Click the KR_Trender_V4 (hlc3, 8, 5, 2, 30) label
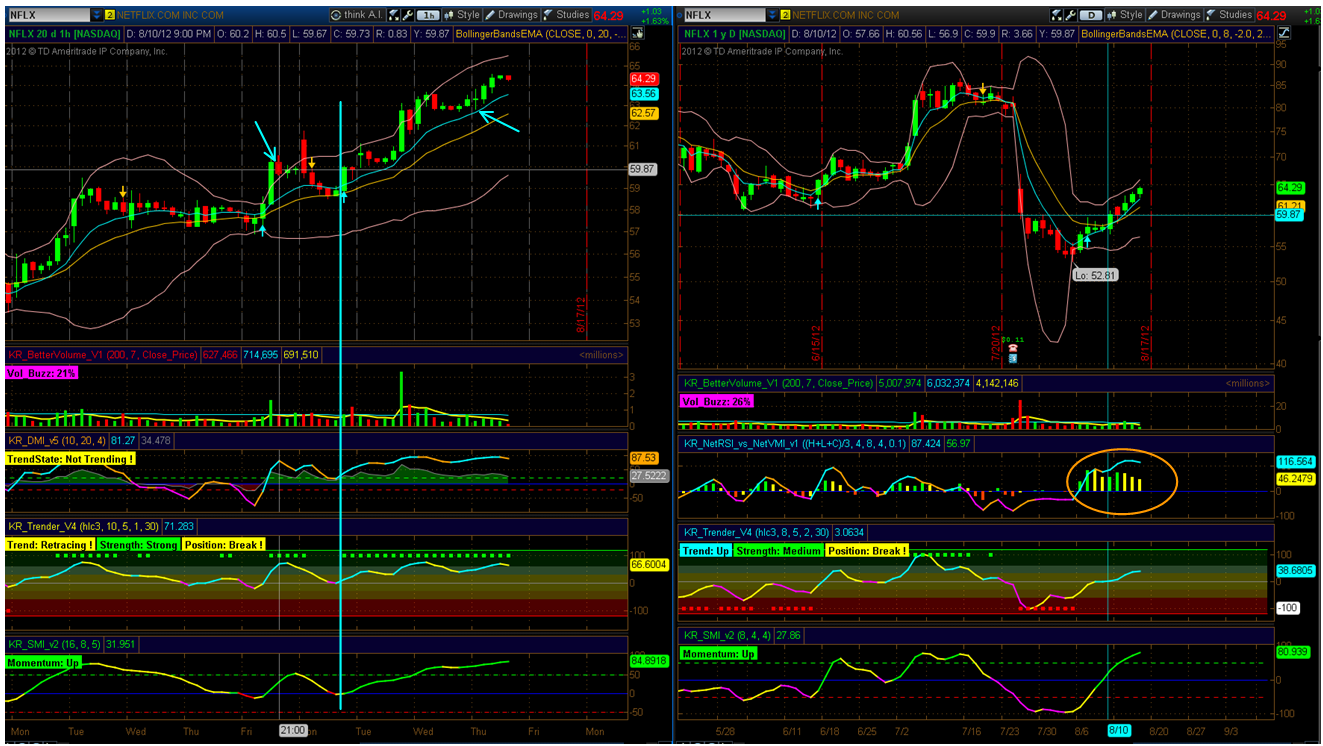This screenshot has width=1323, height=746. (x=755, y=533)
